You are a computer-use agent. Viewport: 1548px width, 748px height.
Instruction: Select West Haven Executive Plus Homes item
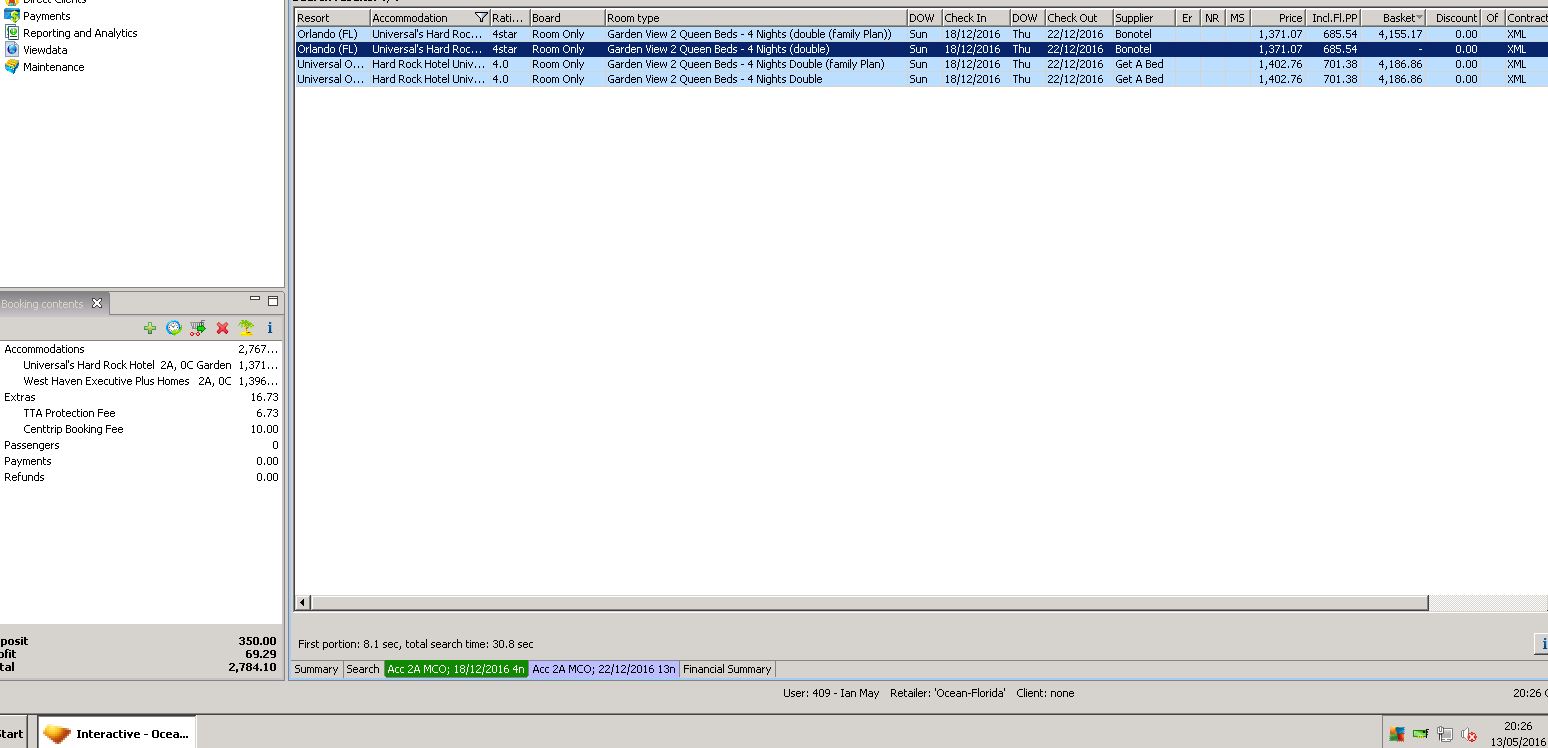[141, 381]
